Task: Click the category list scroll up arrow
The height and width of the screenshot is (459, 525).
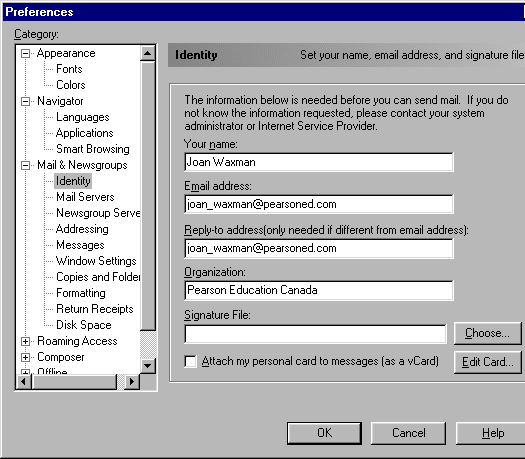Action: pos(148,54)
